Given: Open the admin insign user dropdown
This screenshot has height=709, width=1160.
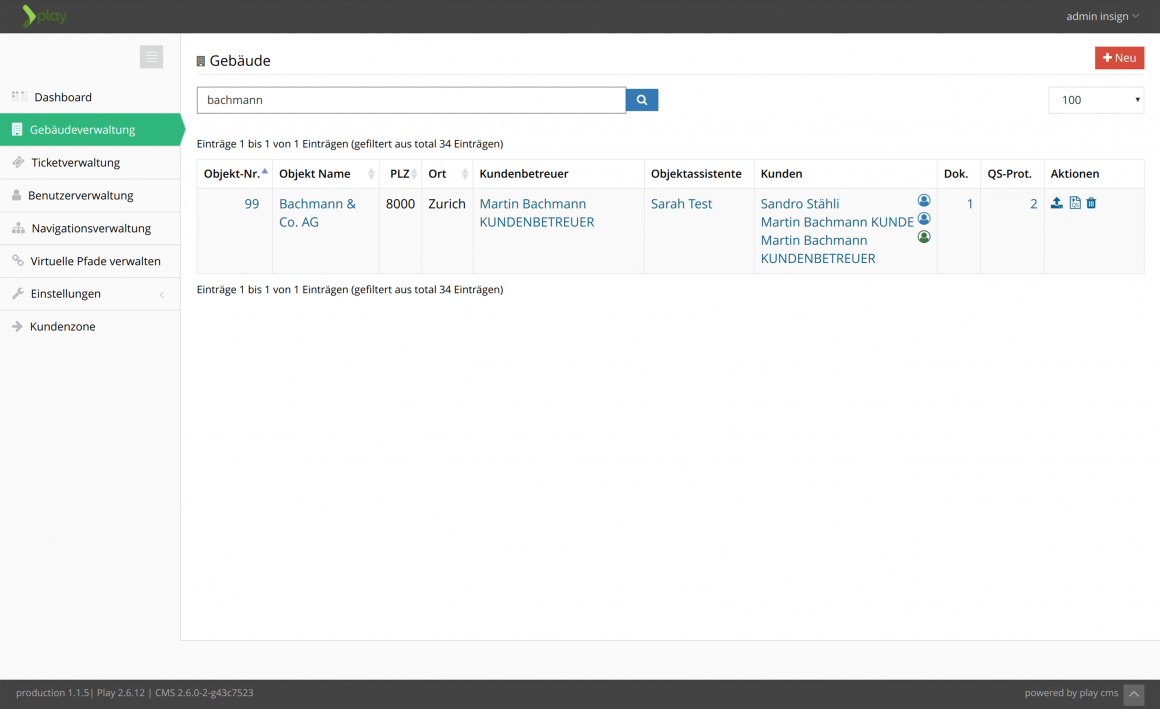Looking at the screenshot, I should tap(1102, 16).
